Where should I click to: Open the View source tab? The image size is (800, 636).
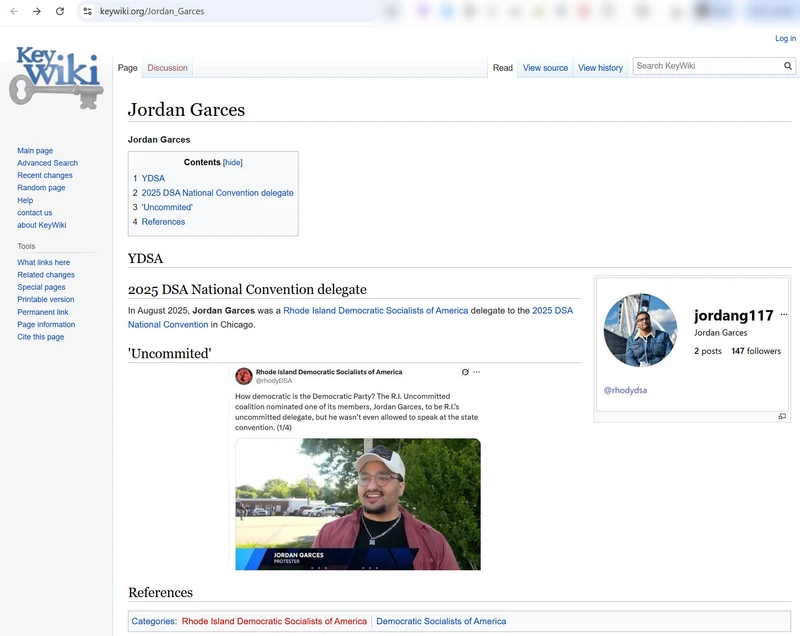[545, 68]
